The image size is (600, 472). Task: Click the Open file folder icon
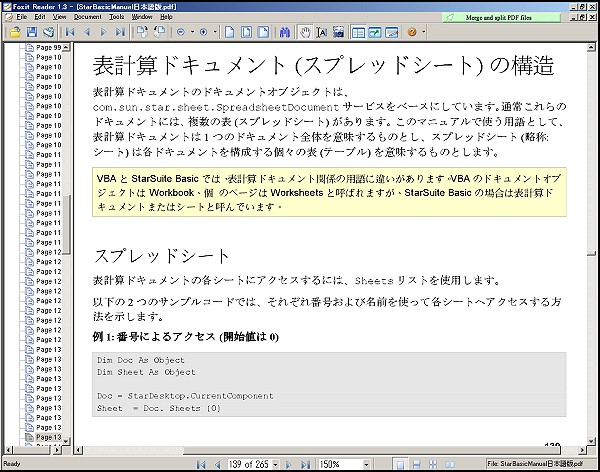[16, 32]
